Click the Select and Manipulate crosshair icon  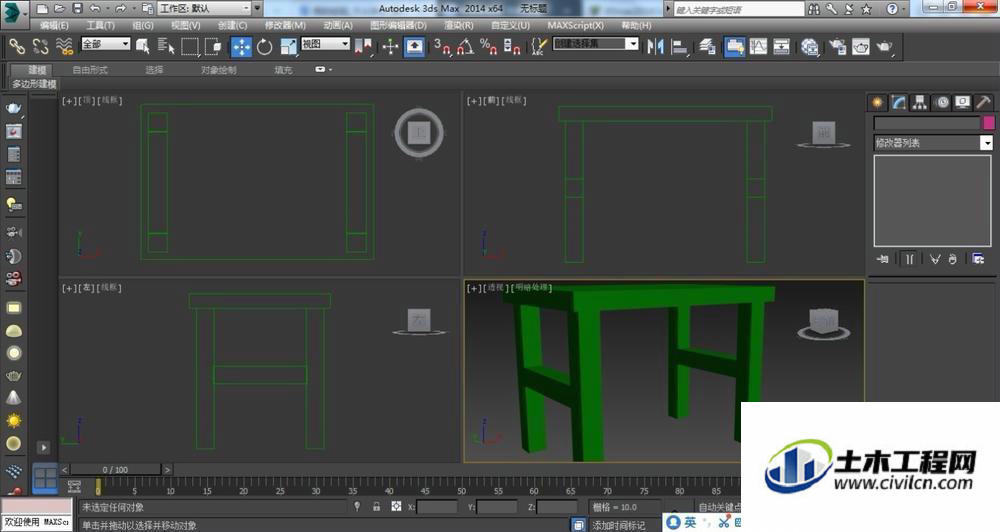(390, 46)
